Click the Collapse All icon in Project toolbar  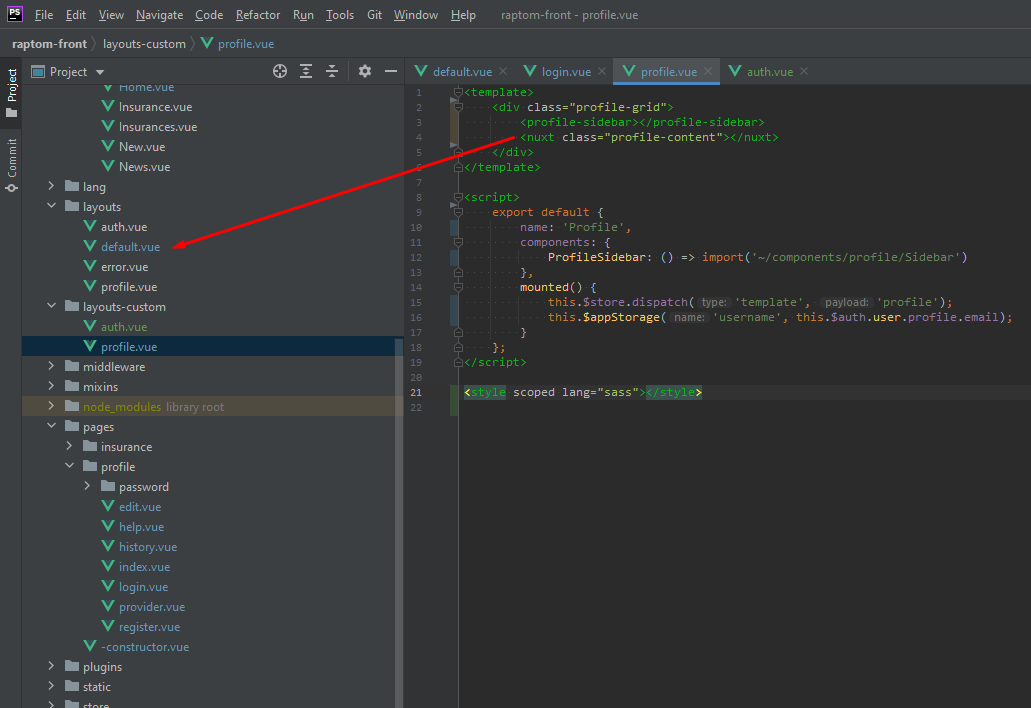332,72
